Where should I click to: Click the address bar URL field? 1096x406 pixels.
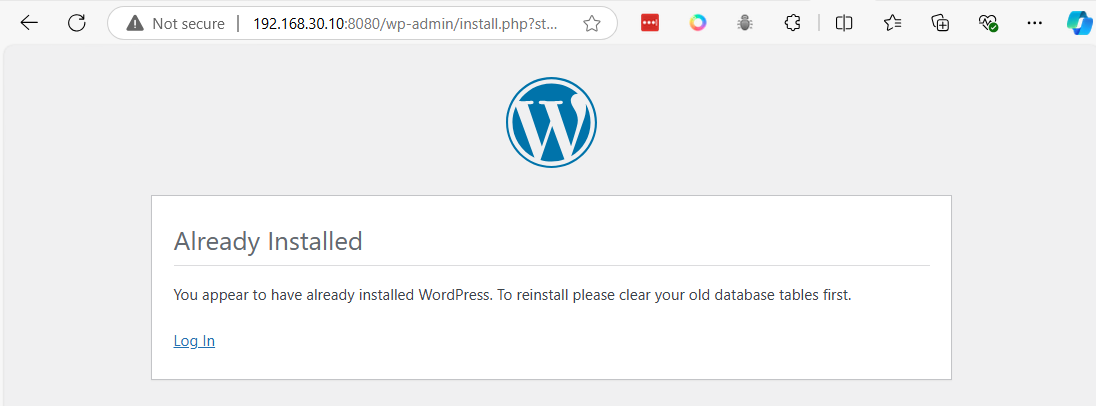coord(405,23)
